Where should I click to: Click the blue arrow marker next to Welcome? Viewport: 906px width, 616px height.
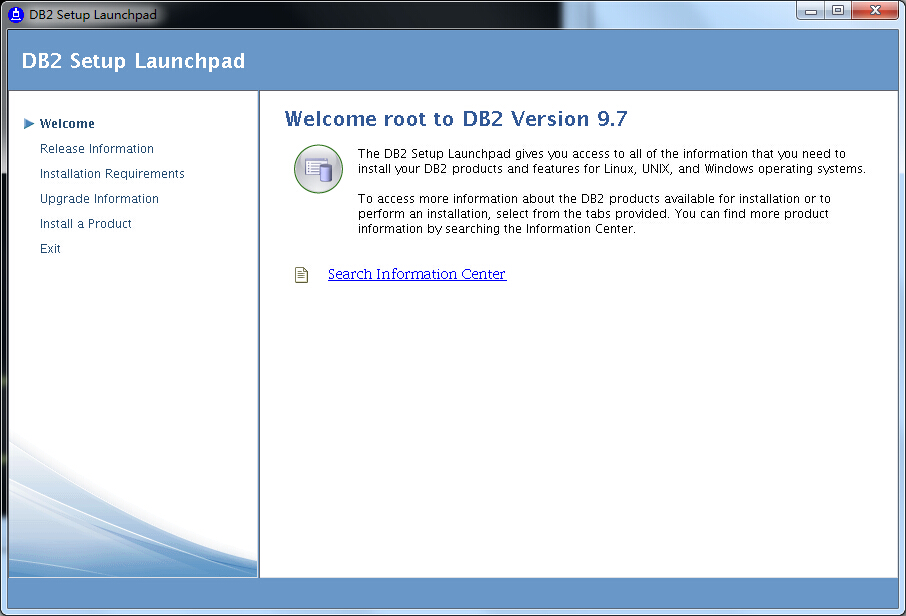[29, 124]
